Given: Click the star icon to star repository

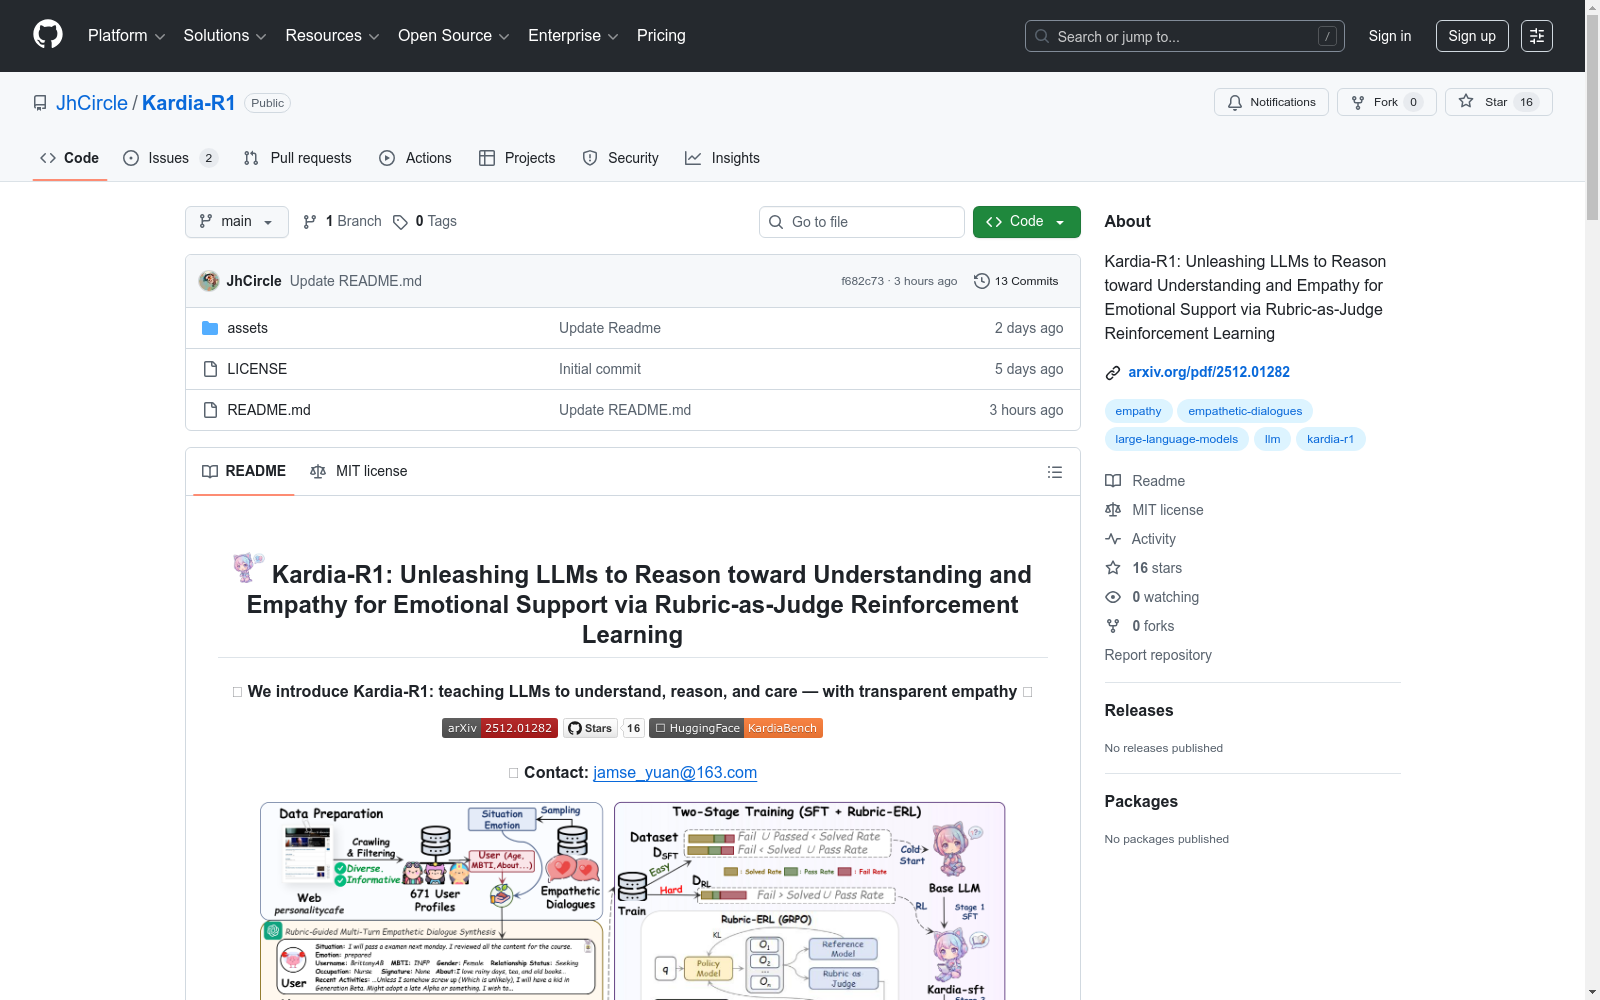Looking at the screenshot, I should click(x=1466, y=101).
